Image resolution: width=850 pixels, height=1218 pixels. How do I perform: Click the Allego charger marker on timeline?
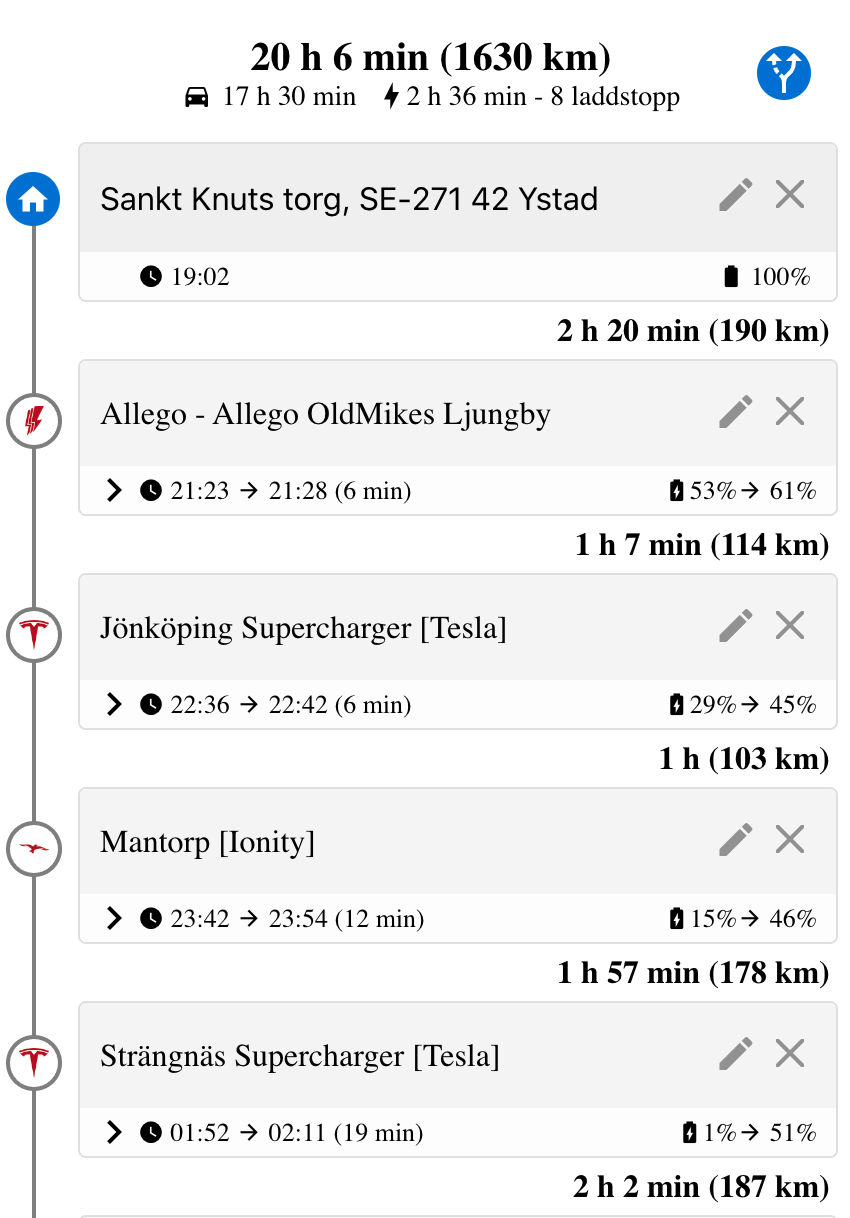34,421
